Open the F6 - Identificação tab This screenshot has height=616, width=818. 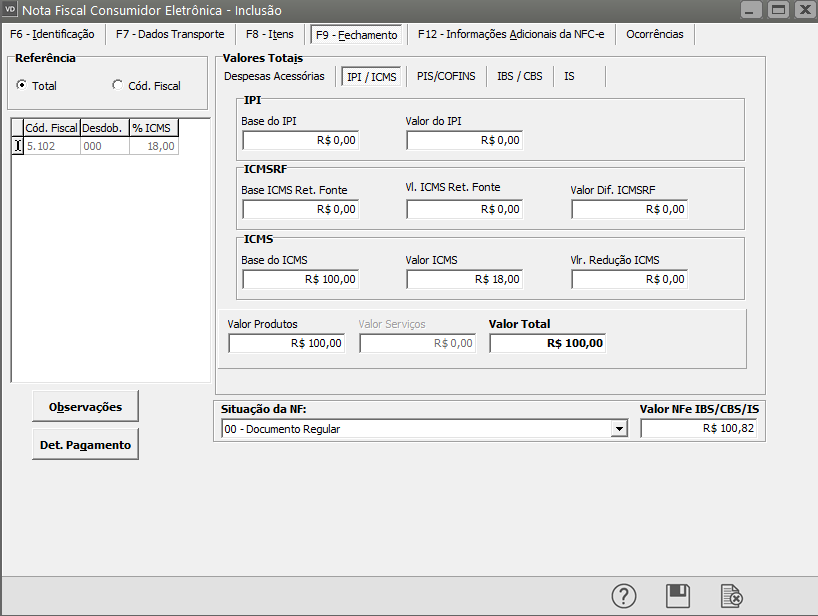click(51, 34)
